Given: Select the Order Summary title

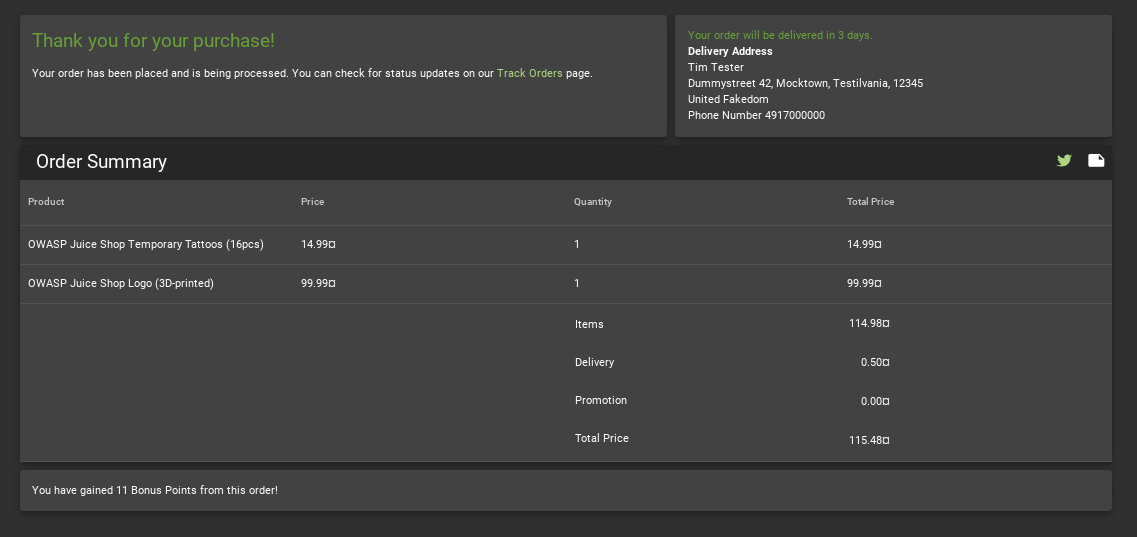Looking at the screenshot, I should coord(102,162).
